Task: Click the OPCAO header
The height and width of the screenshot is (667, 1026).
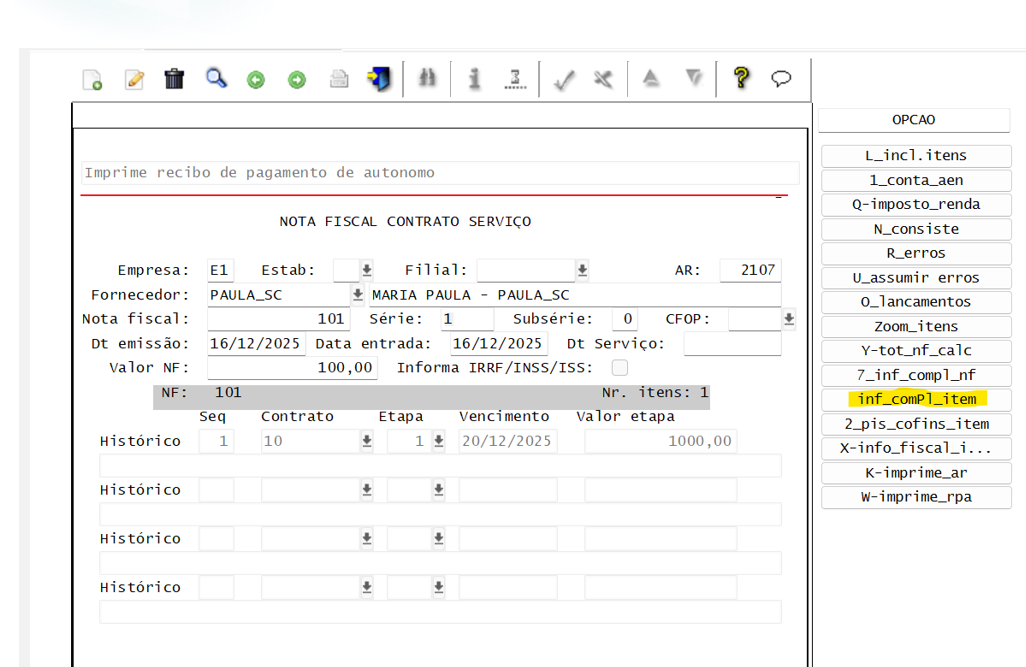Action: click(x=913, y=120)
